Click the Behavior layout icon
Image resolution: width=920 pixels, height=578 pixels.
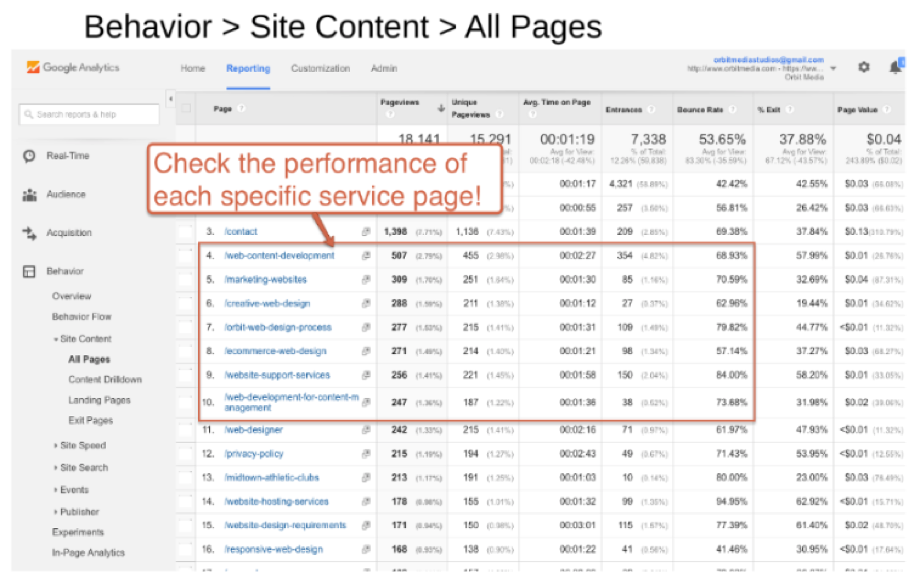coord(29,271)
